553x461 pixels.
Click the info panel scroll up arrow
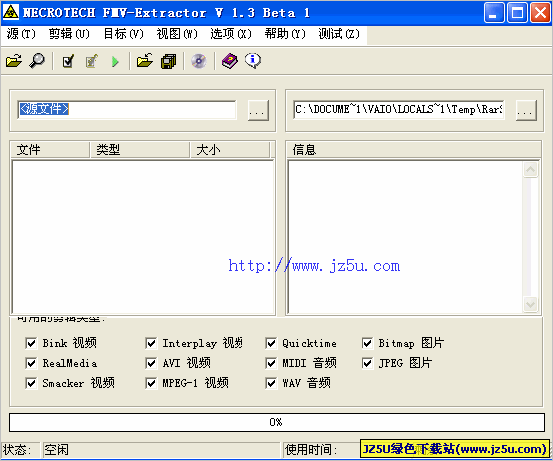[x=530, y=170]
